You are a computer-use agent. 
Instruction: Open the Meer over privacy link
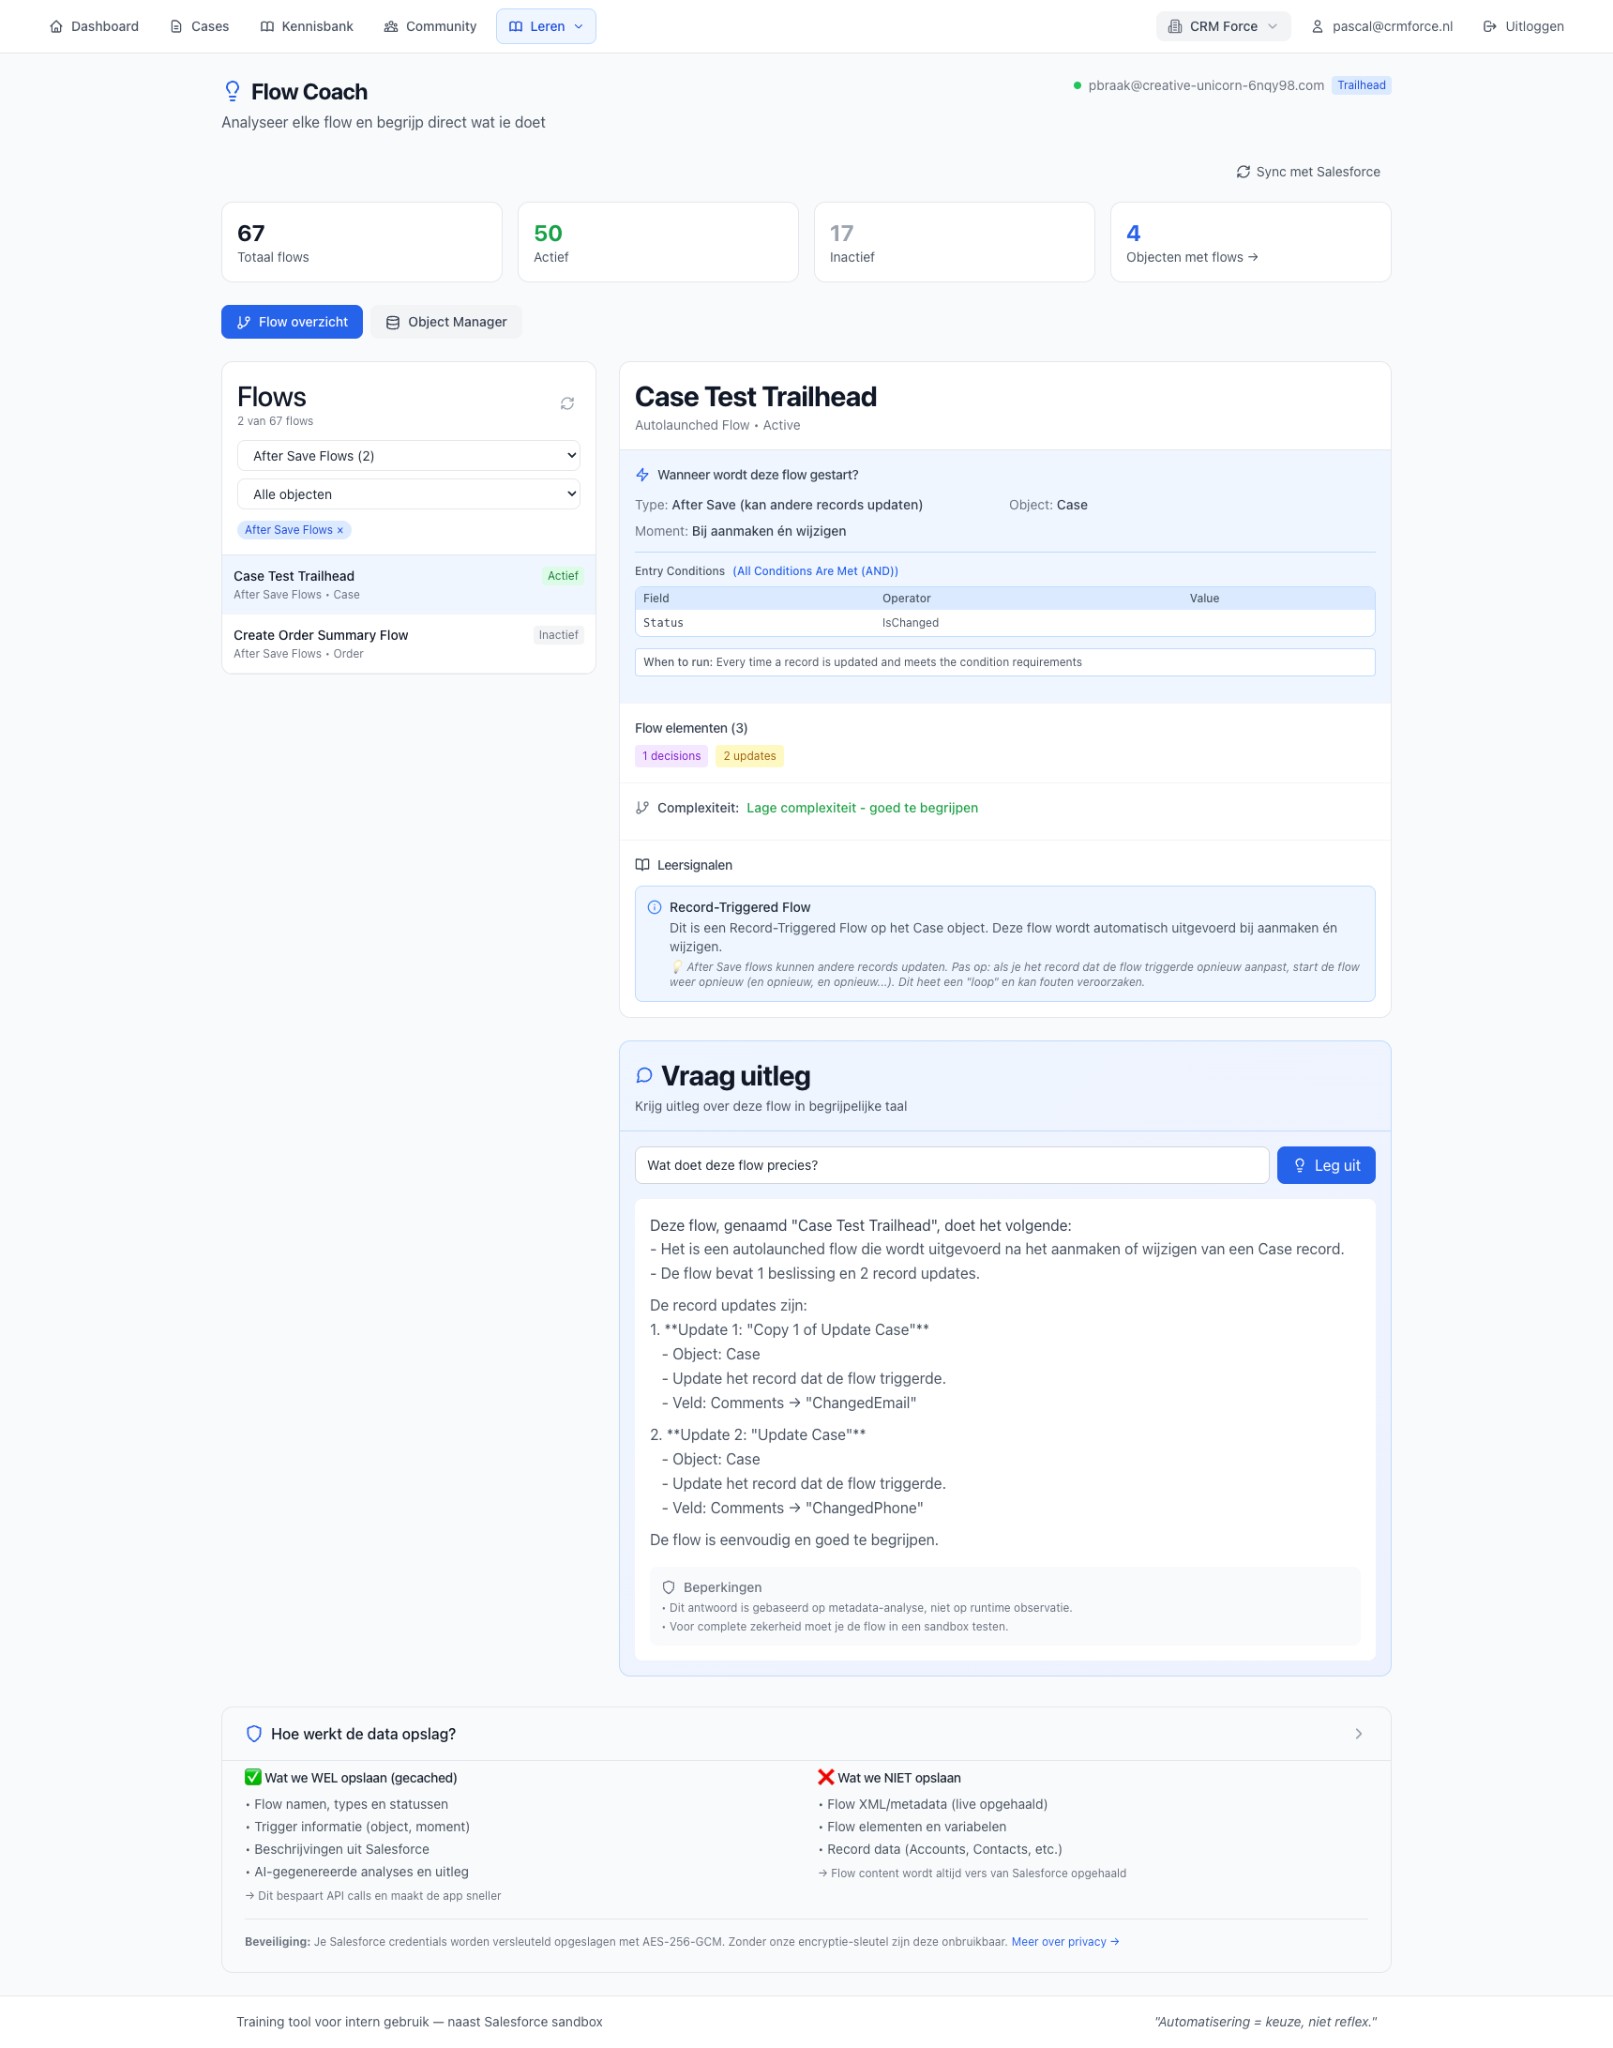(x=1061, y=1942)
